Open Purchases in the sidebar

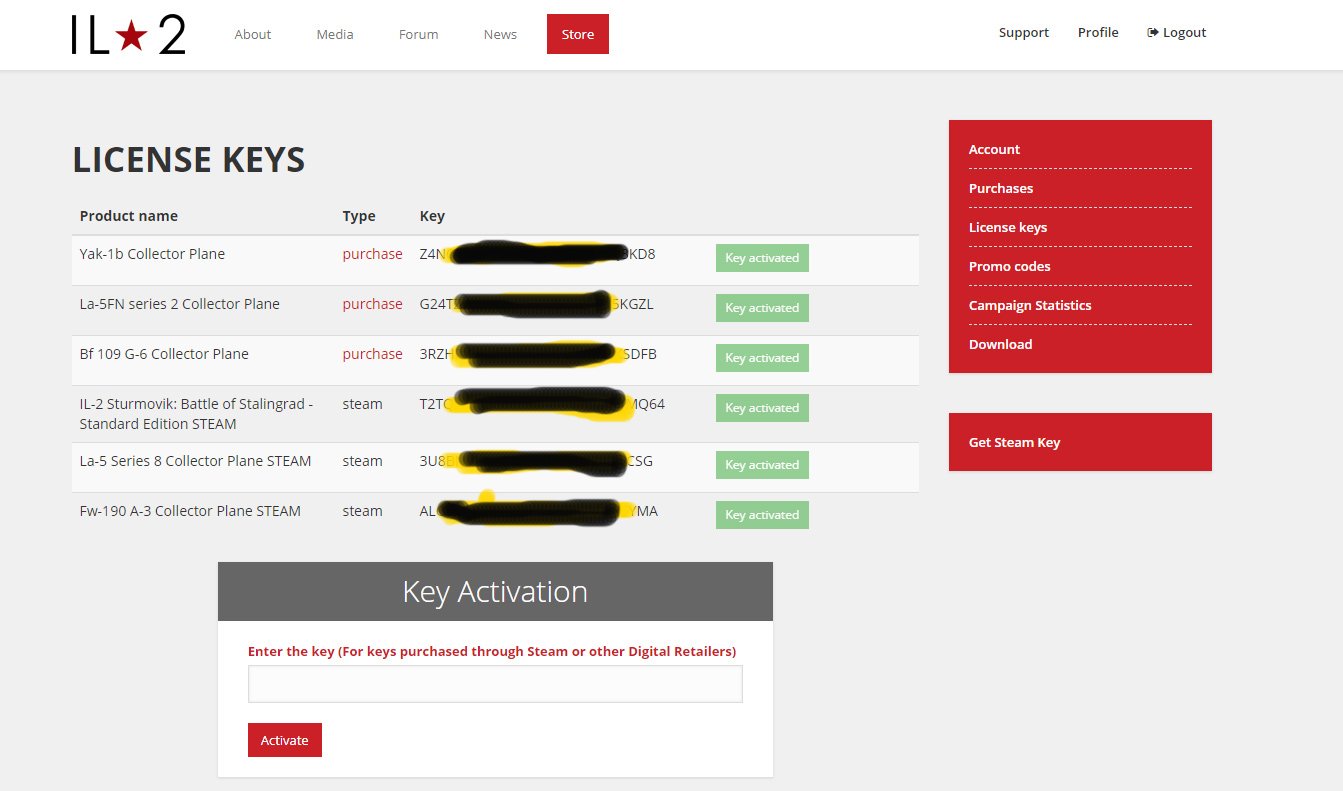click(1001, 188)
